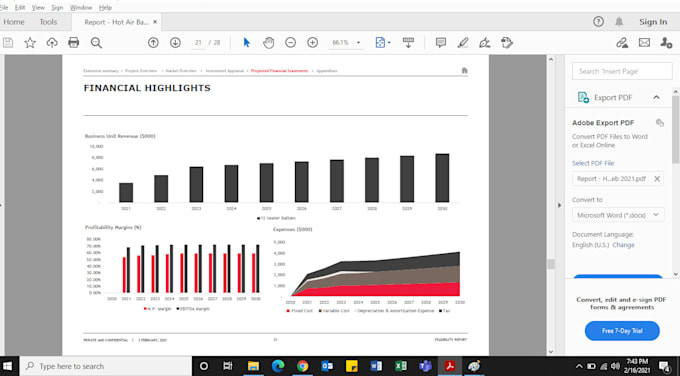Zoom in with the plus icon
Viewport: 680px width, 376px height.
312,43
